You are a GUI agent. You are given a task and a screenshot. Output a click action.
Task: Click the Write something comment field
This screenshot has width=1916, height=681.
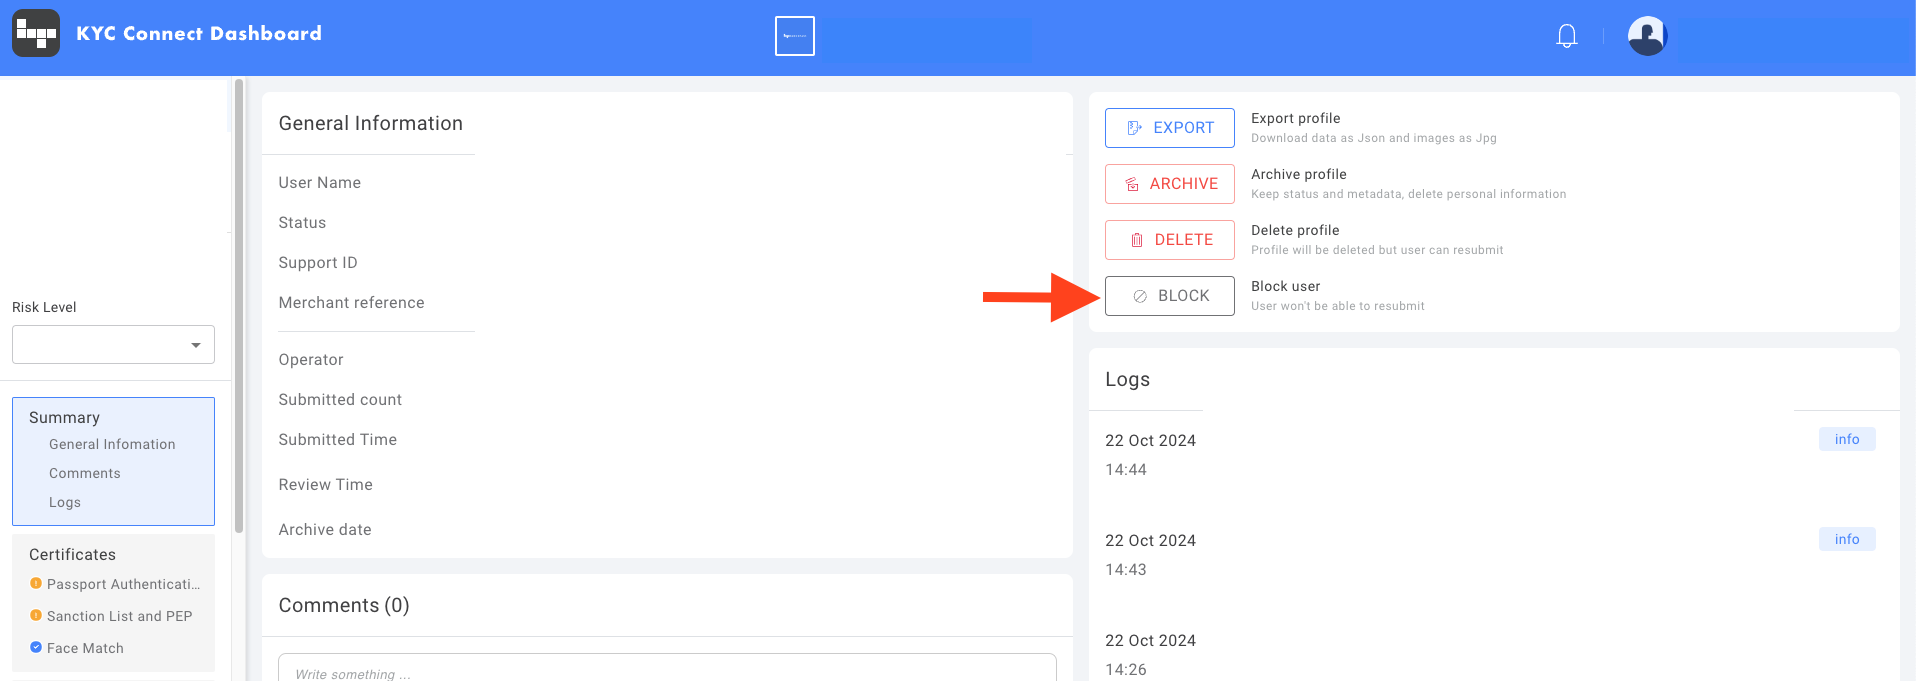click(667, 668)
